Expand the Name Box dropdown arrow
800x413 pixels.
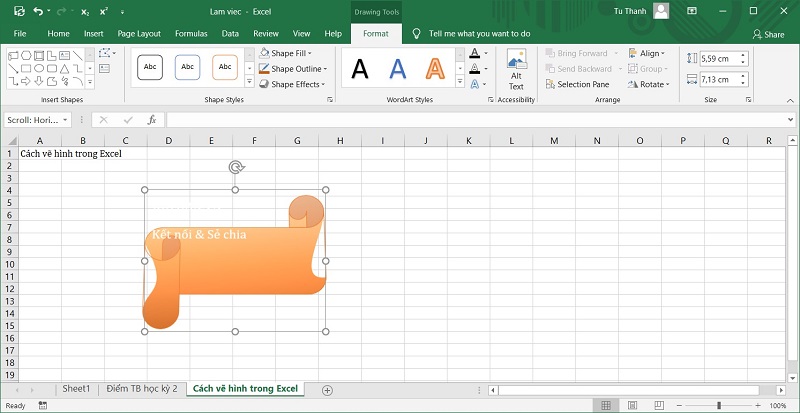click(x=65, y=120)
